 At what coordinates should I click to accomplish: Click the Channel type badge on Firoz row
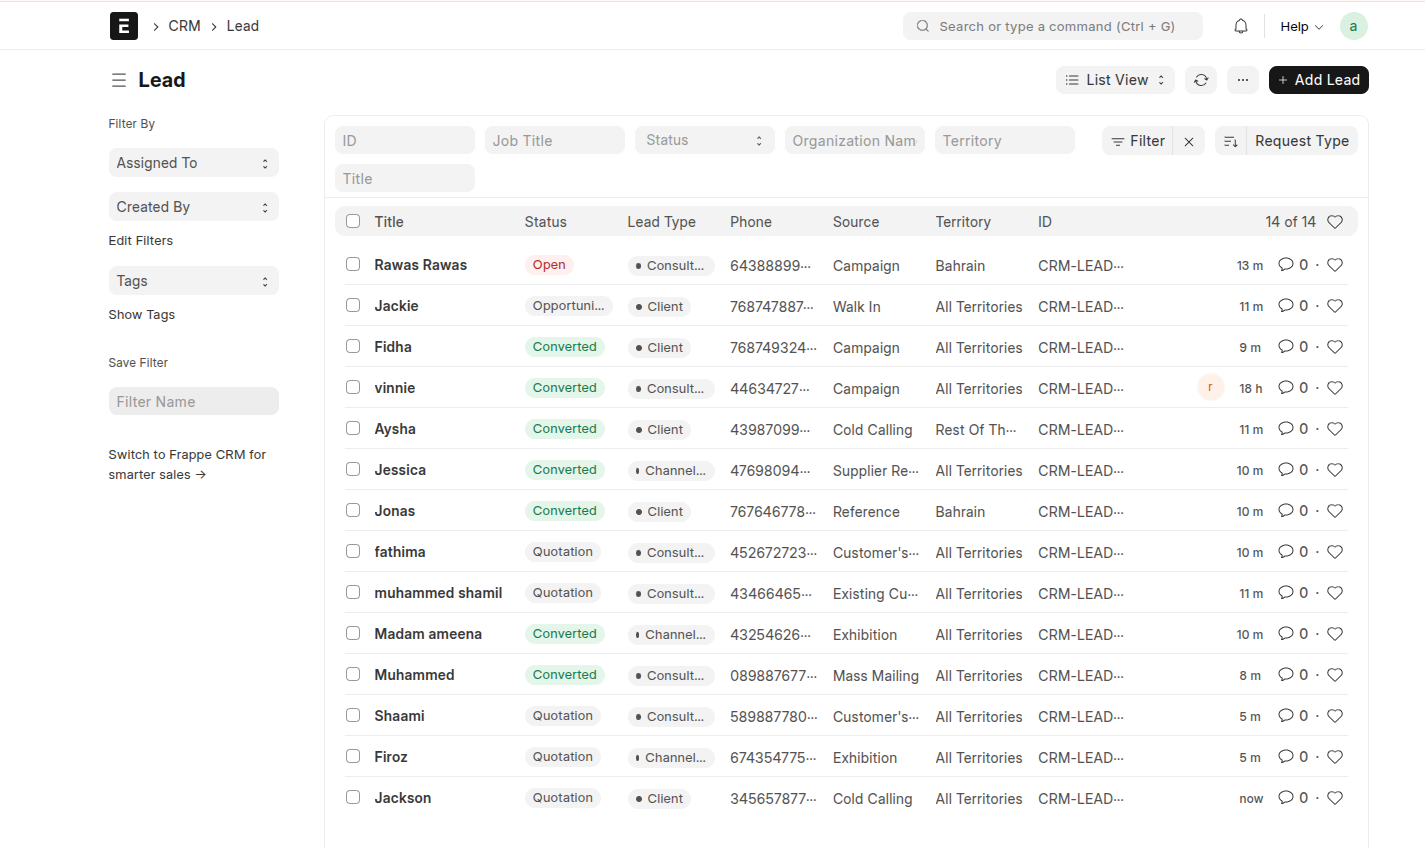pos(671,758)
